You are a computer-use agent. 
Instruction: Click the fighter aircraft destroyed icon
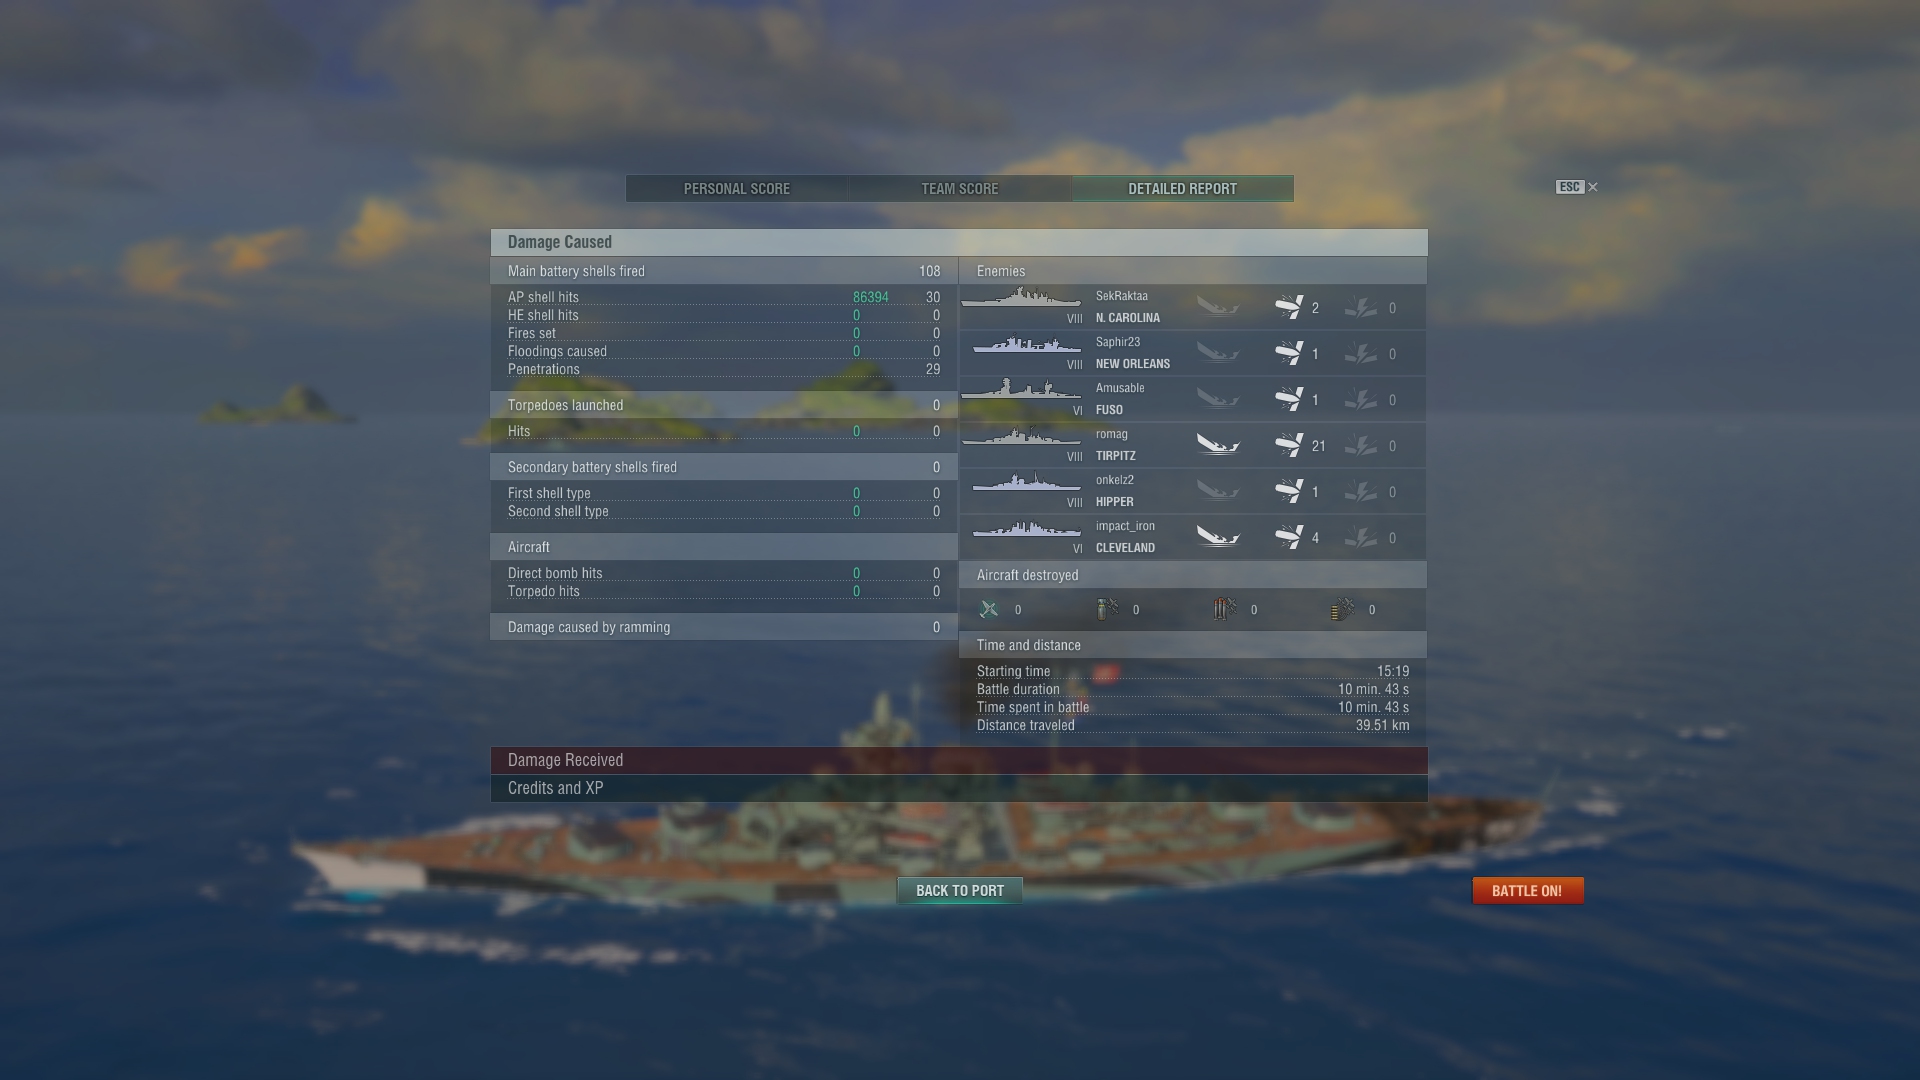click(x=989, y=609)
